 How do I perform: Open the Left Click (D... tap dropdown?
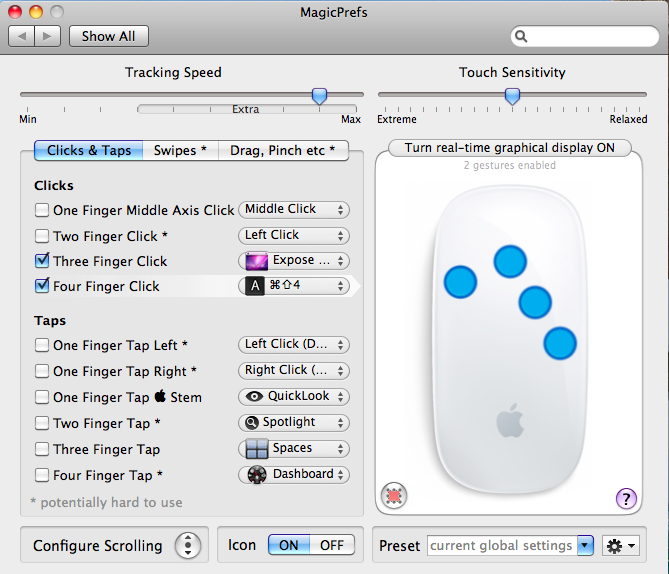(x=294, y=344)
